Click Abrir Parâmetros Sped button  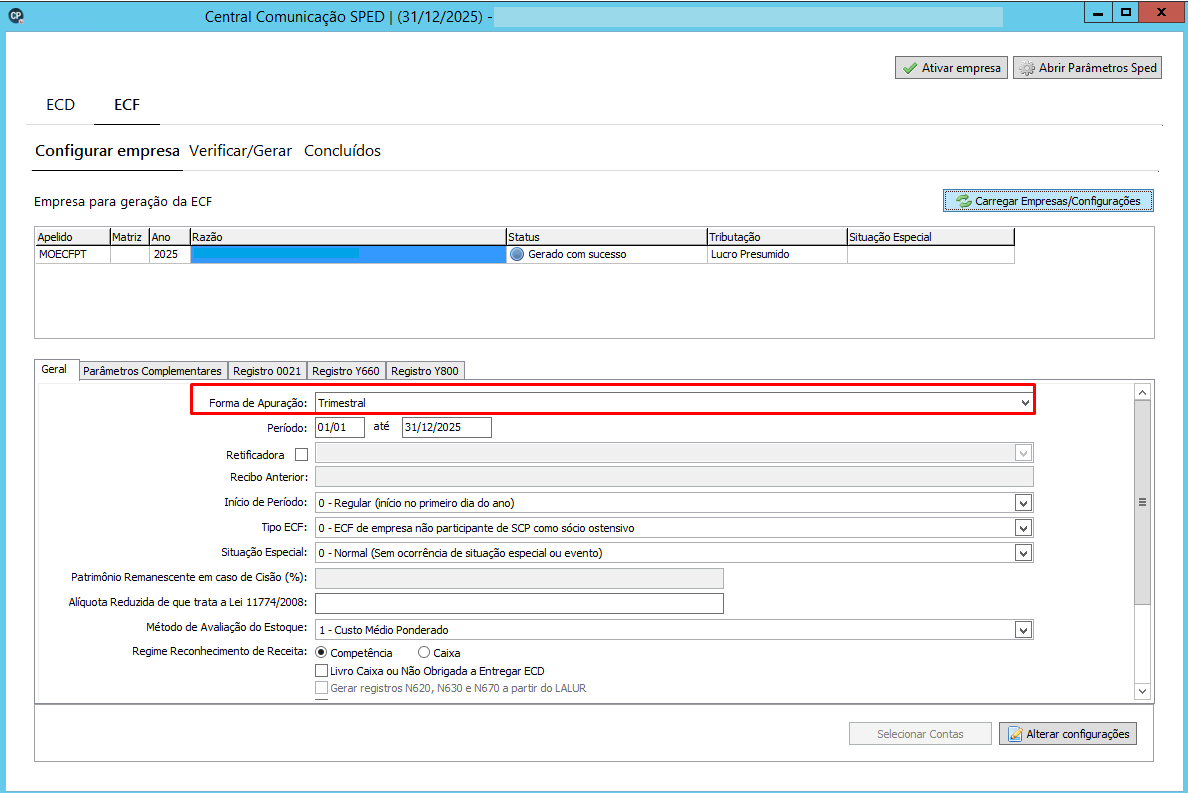(x=1087, y=67)
